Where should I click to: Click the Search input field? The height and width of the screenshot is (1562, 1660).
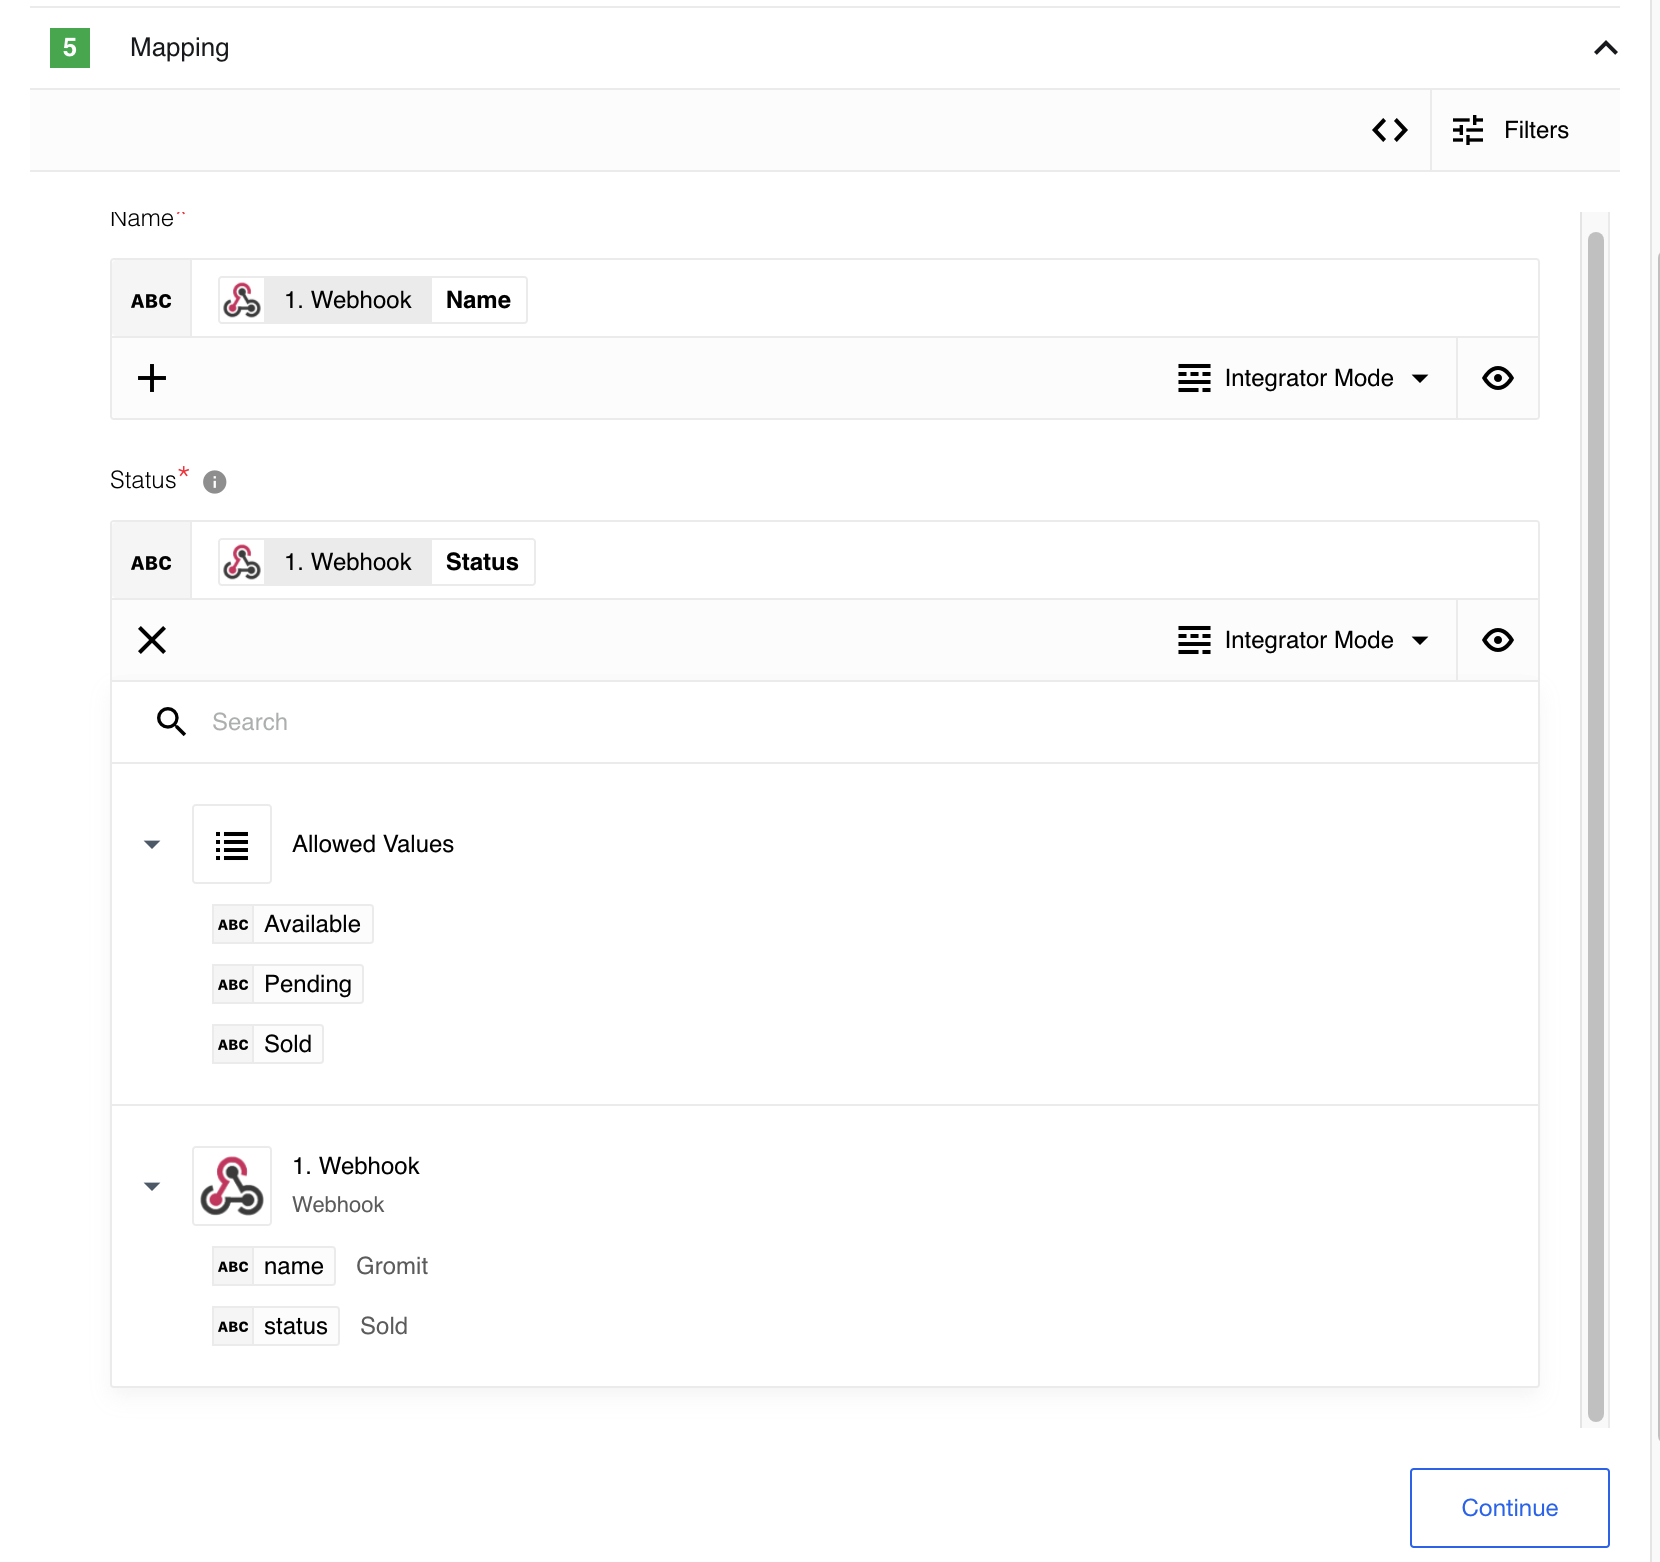[825, 722]
